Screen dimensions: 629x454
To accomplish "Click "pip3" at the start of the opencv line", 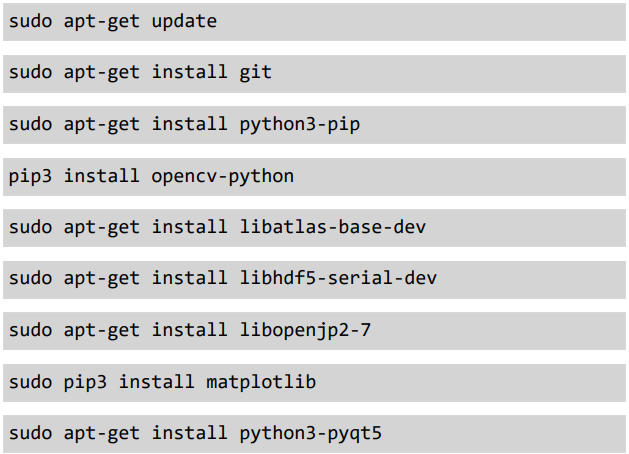I will 31,177.
